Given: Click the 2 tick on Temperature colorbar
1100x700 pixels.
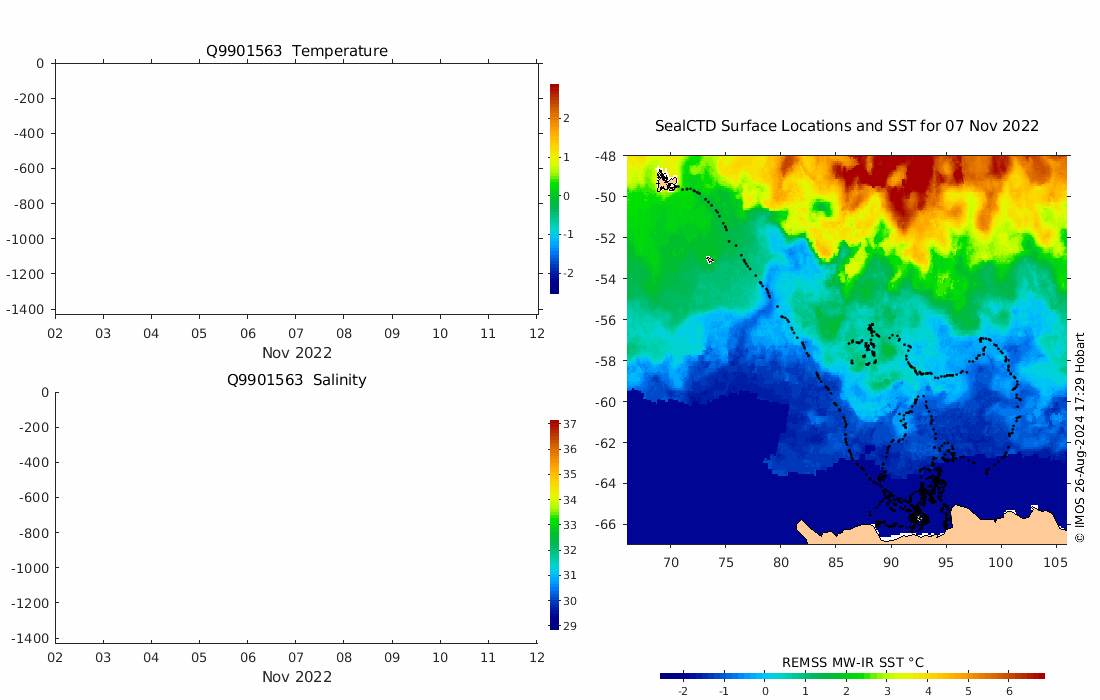Looking at the screenshot, I should 567,118.
